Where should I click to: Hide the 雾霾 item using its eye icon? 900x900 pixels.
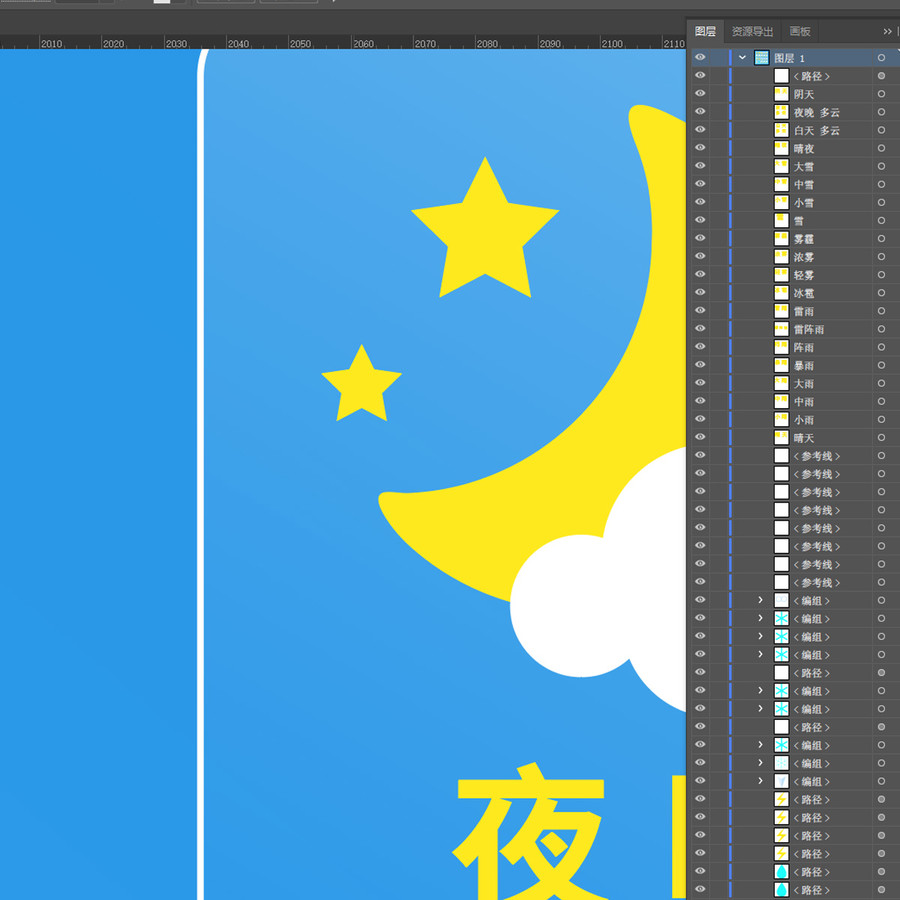tap(700, 238)
